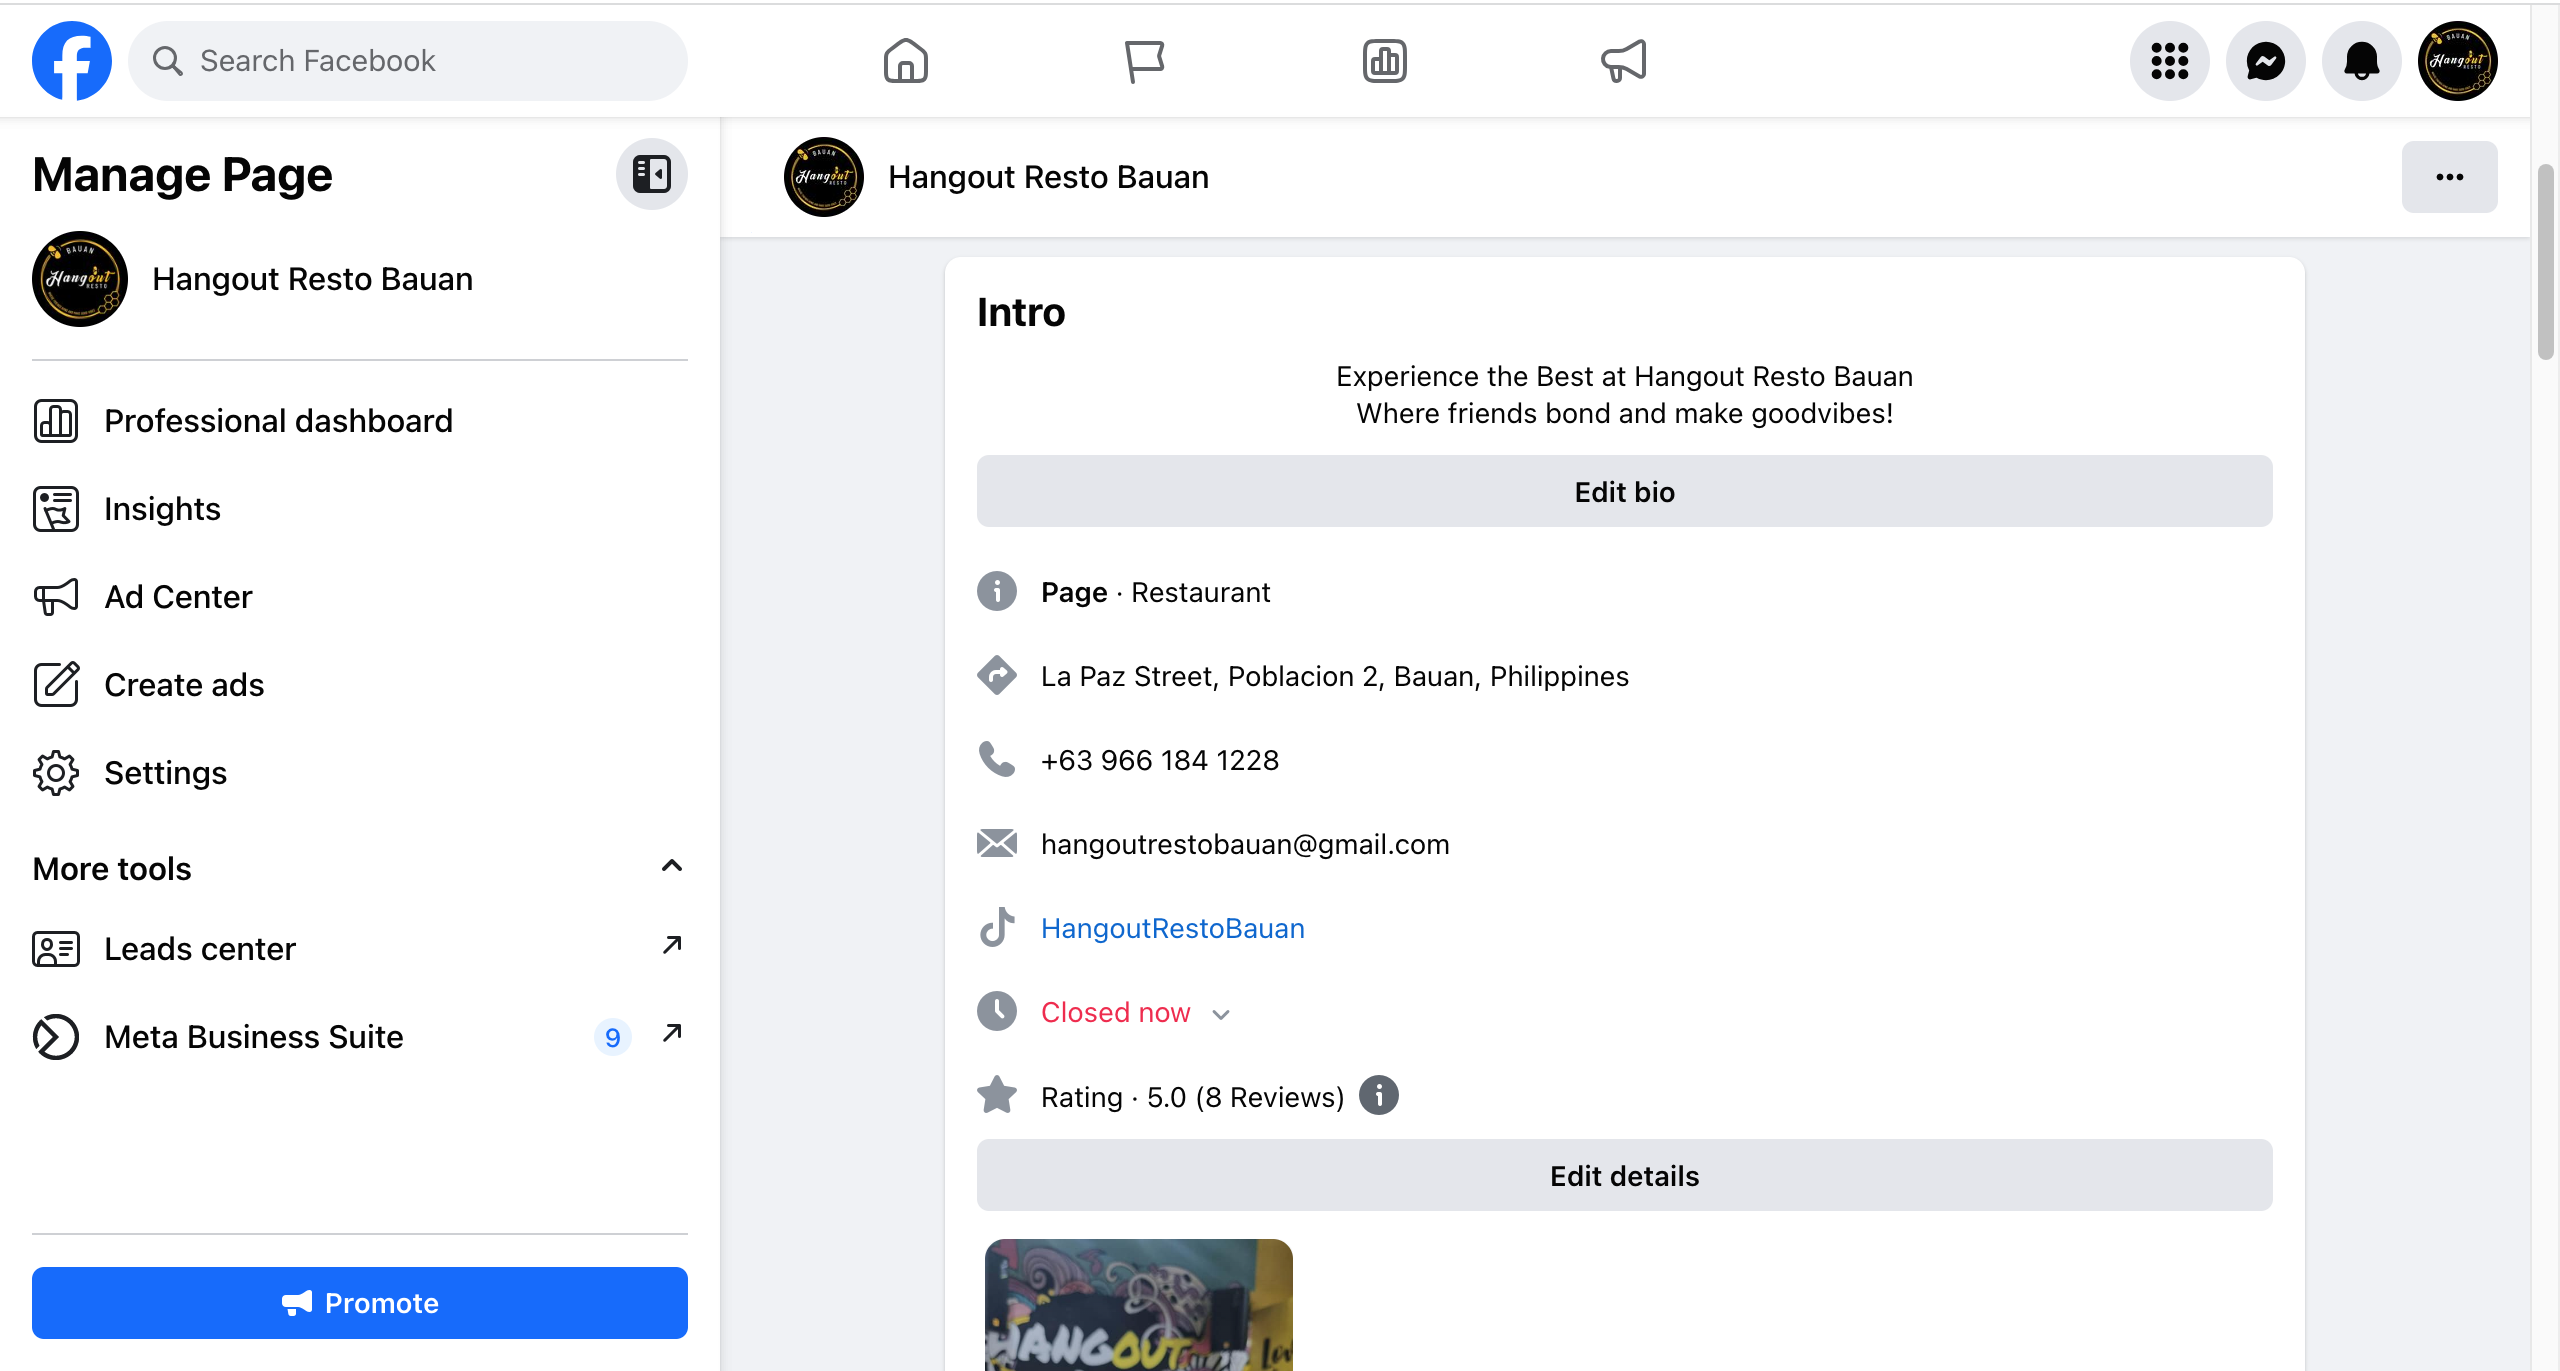The height and width of the screenshot is (1371, 2560).
Task: Click the TikTok icon
Action: (x=997, y=927)
